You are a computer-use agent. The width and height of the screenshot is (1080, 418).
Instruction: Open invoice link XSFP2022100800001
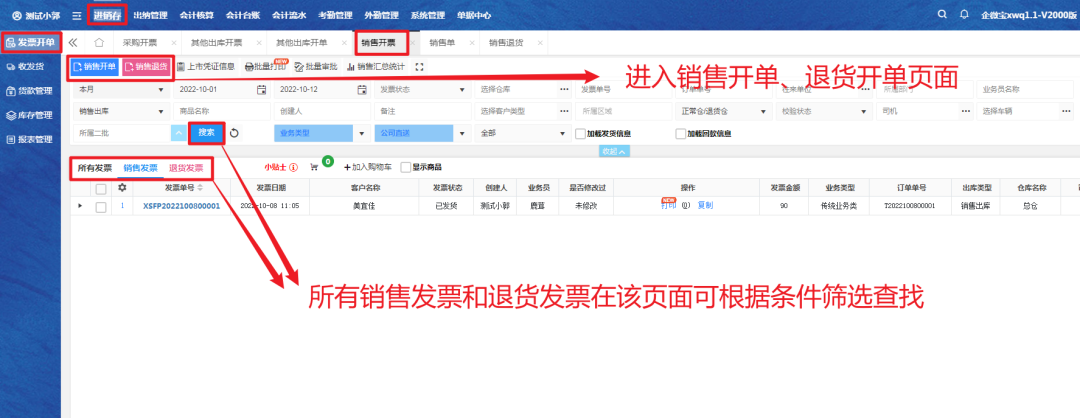coord(181,206)
